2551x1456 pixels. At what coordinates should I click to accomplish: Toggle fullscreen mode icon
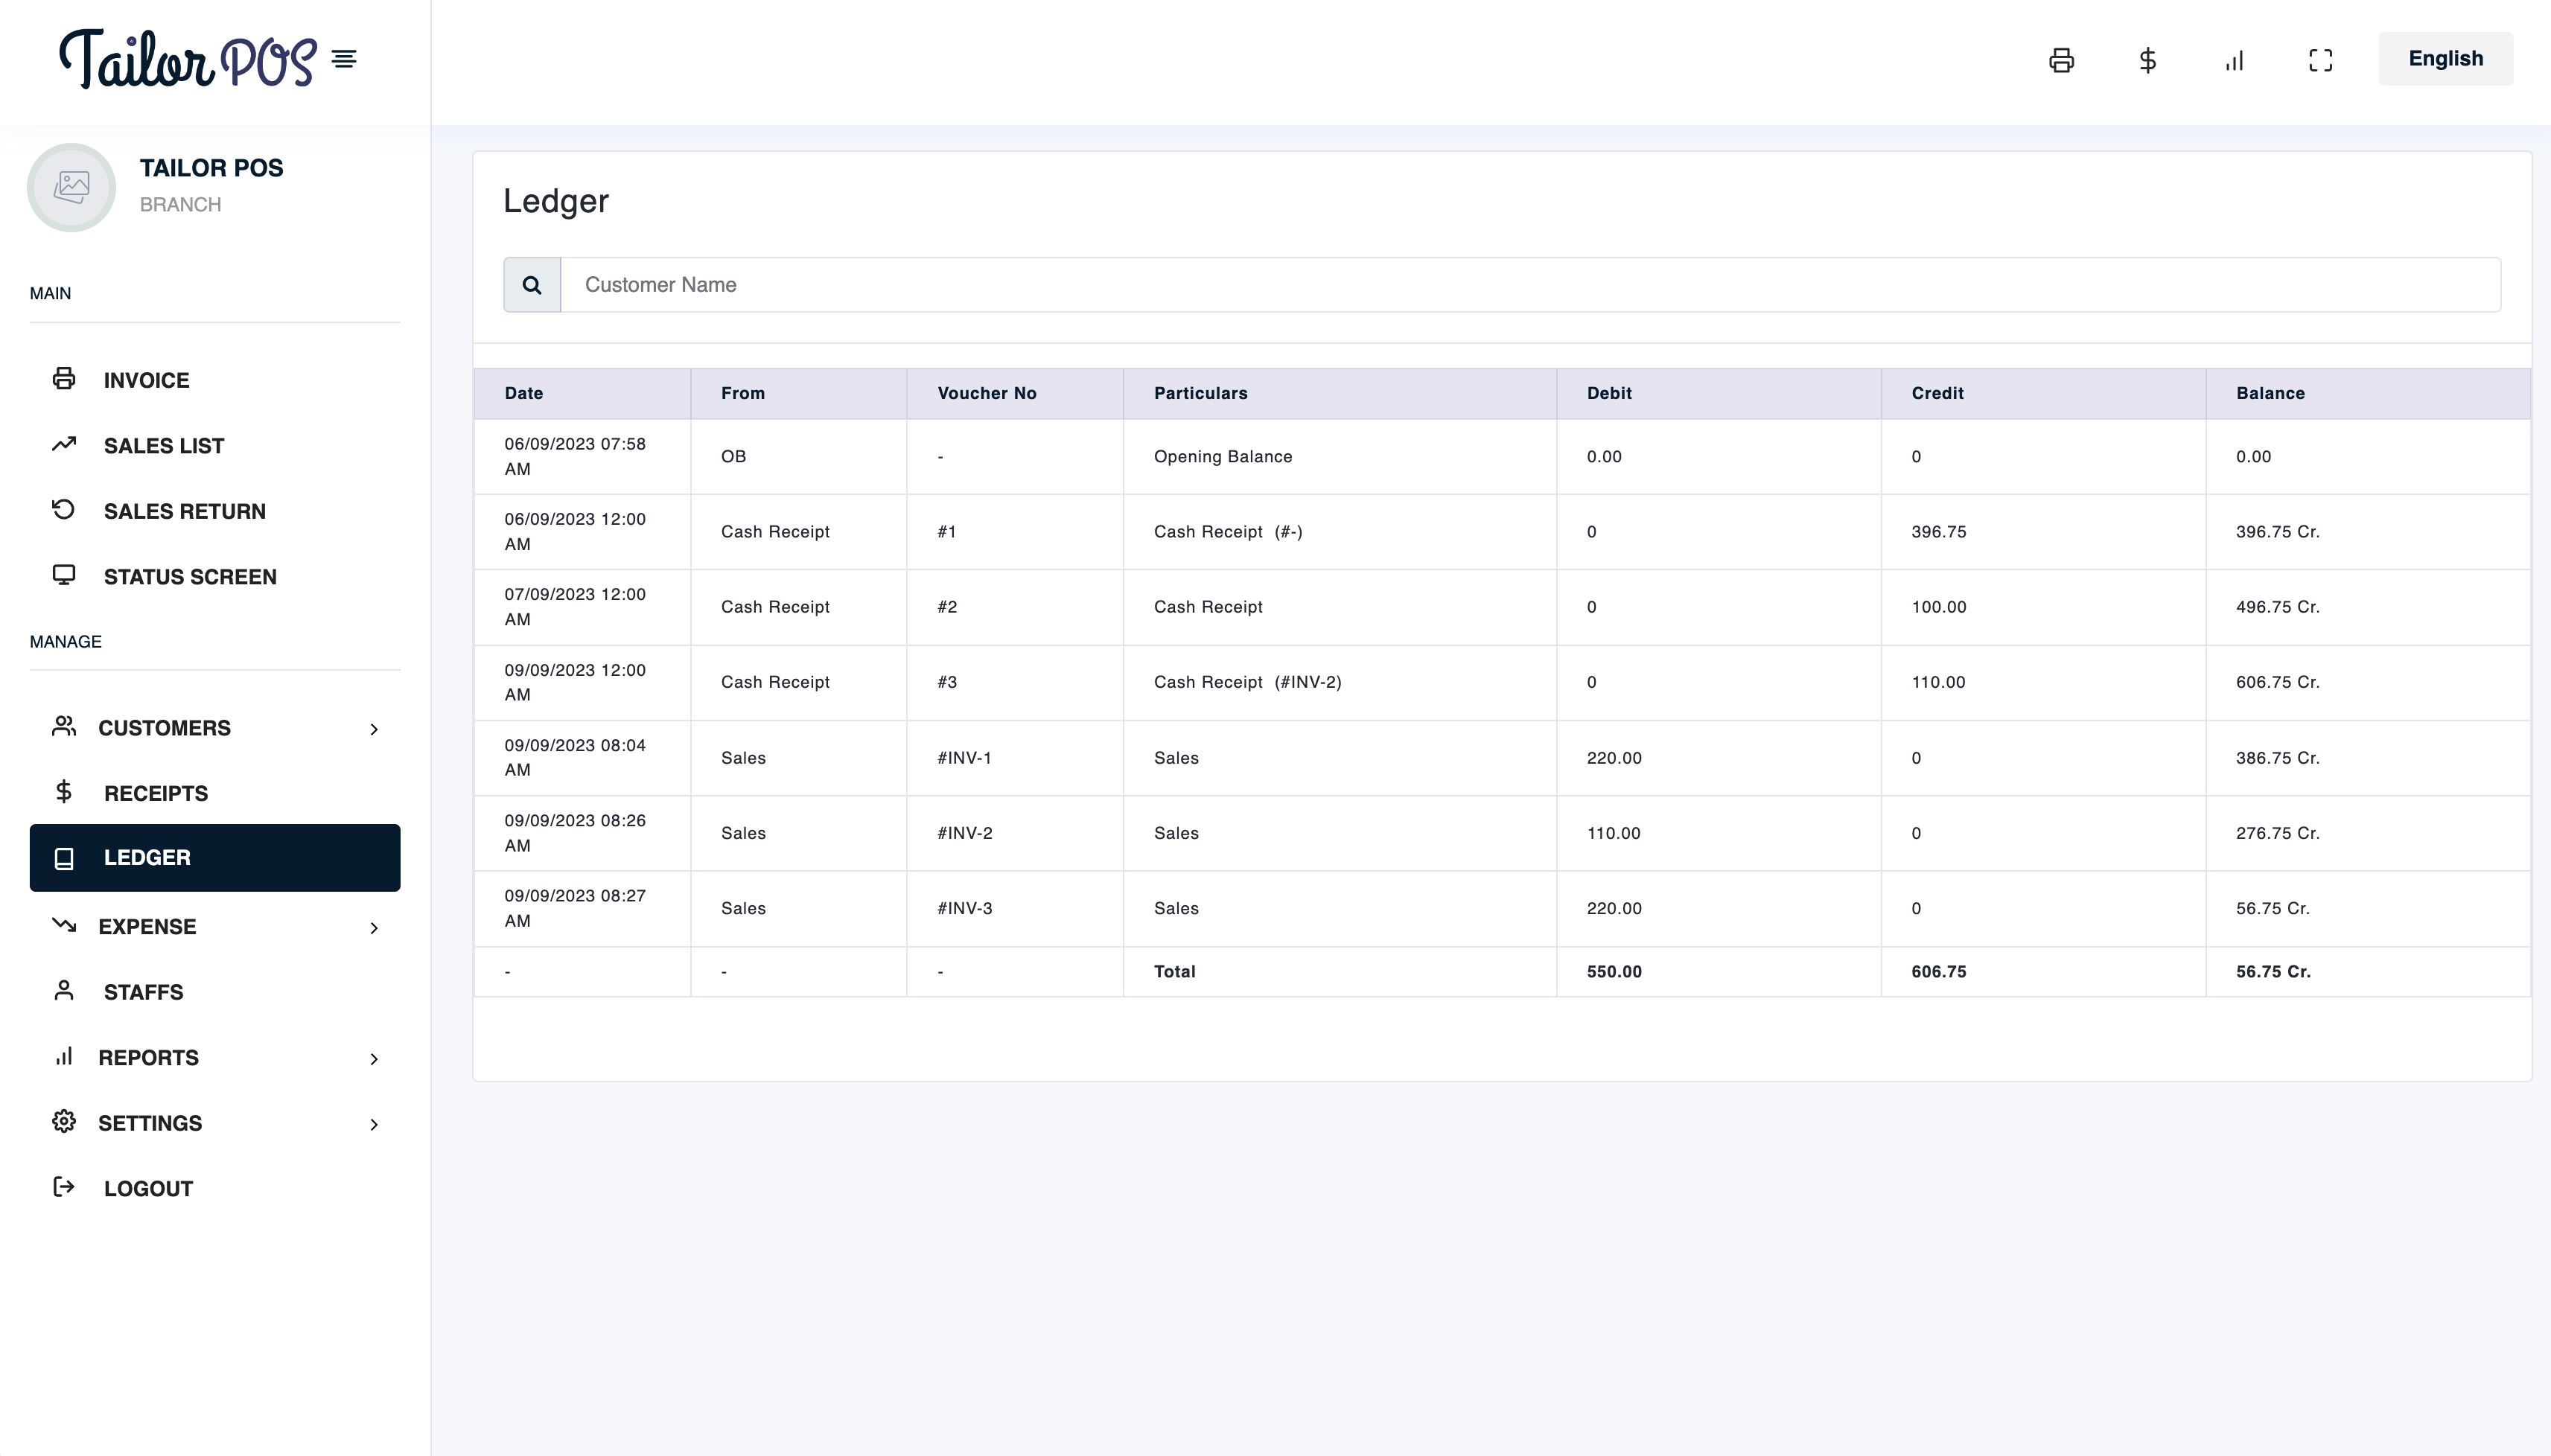tap(2320, 60)
